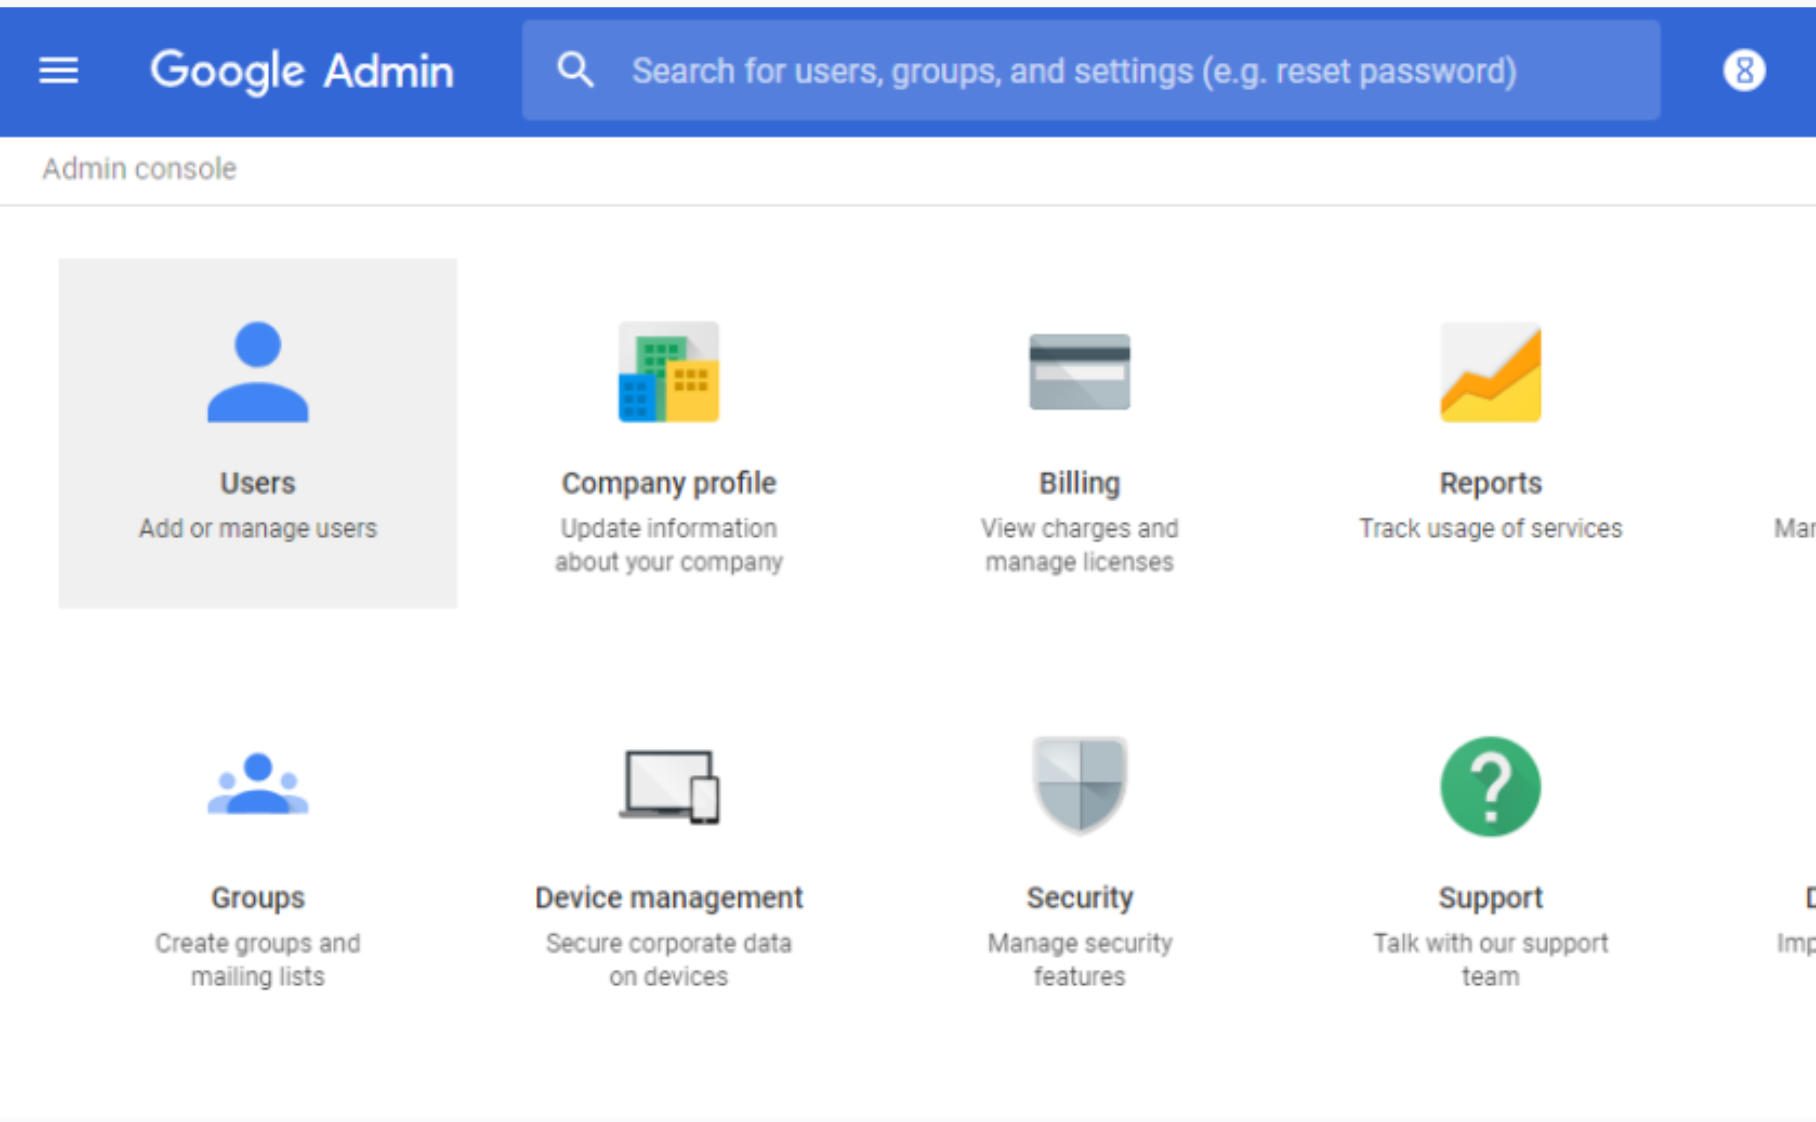This screenshot has width=1816, height=1122.
Task: Click 'Add or manage users' description
Action: [x=258, y=528]
